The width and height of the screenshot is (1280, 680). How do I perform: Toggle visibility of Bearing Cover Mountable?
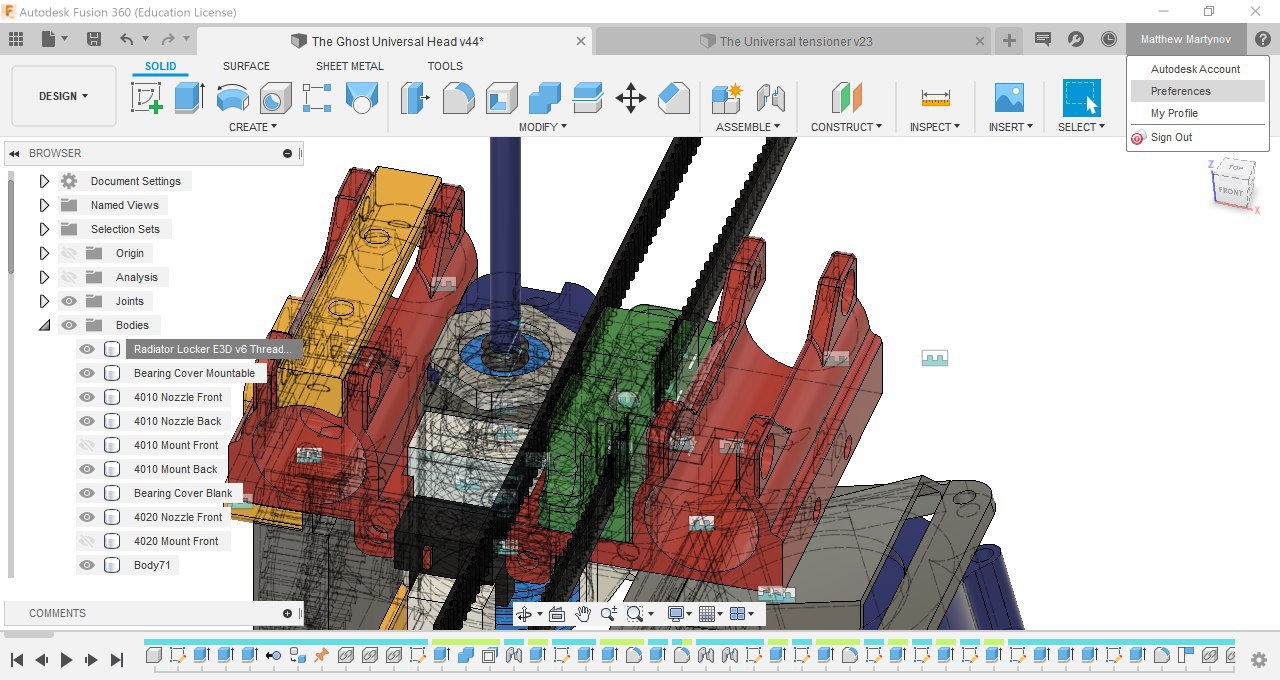tap(87, 373)
